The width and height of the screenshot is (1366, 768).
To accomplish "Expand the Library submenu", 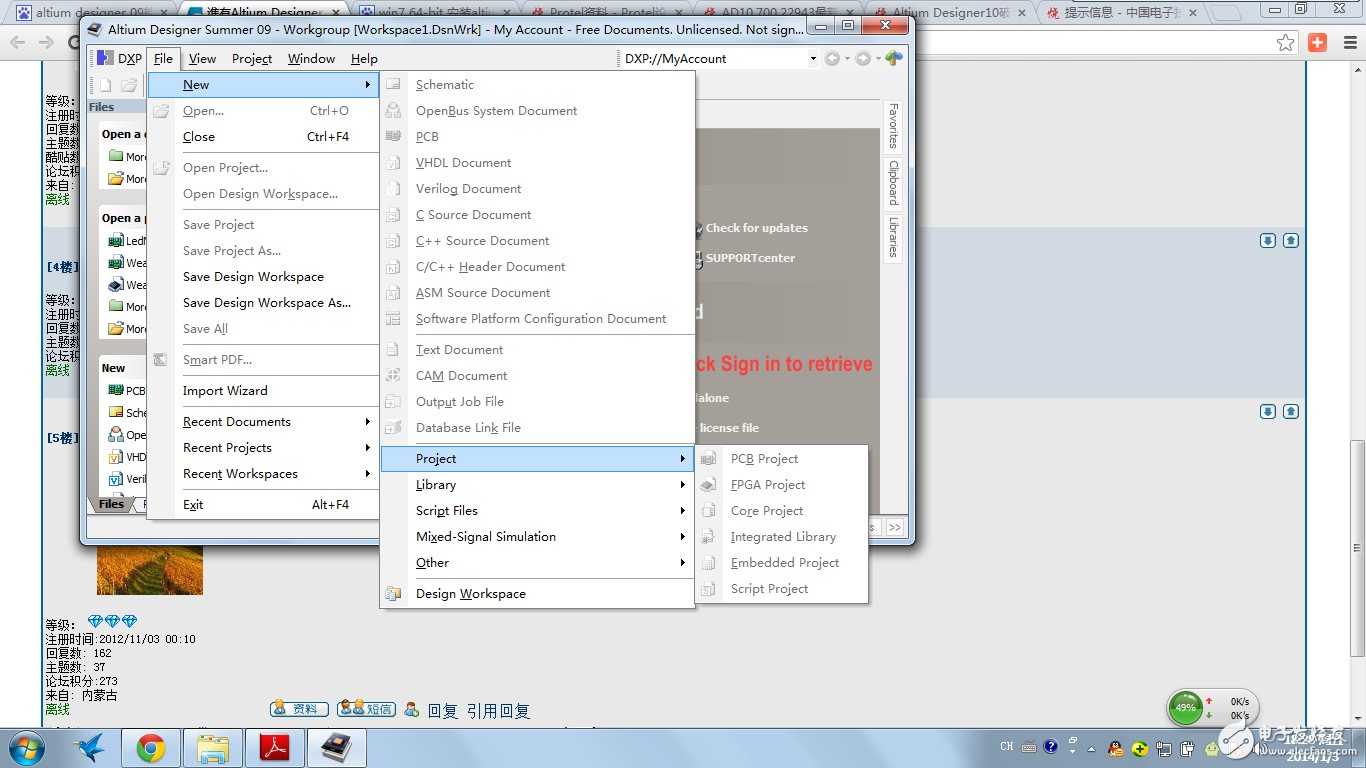I will pyautogui.click(x=537, y=485).
